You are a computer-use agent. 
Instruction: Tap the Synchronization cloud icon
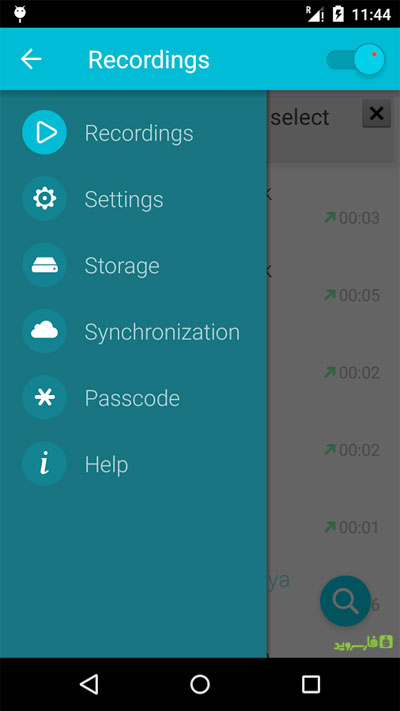[x=44, y=331]
